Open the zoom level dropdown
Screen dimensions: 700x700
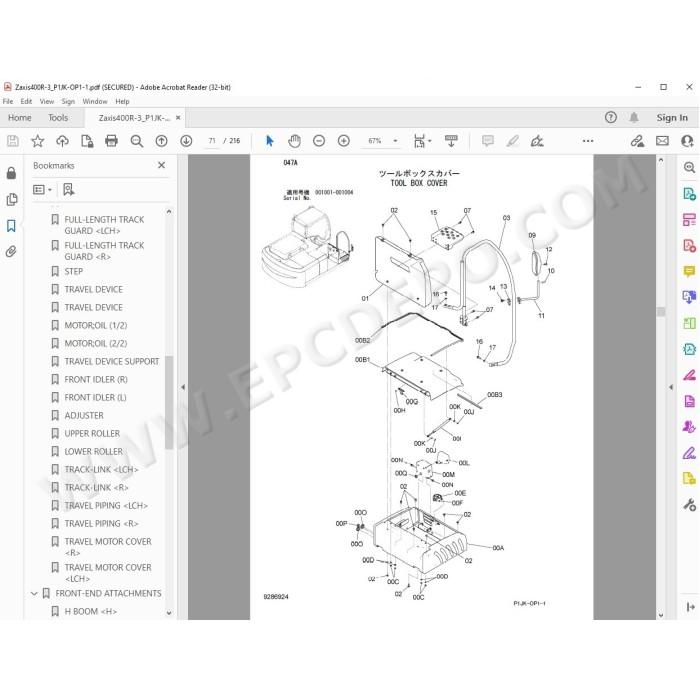[395, 141]
